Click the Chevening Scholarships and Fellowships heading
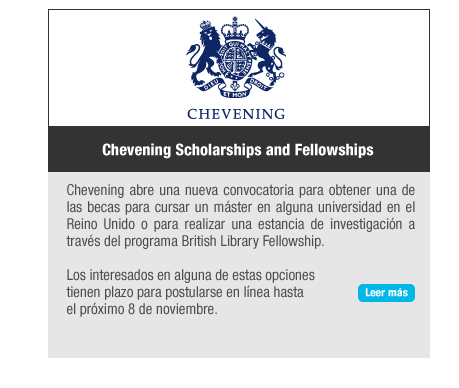The image size is (459, 388). [x=238, y=150]
